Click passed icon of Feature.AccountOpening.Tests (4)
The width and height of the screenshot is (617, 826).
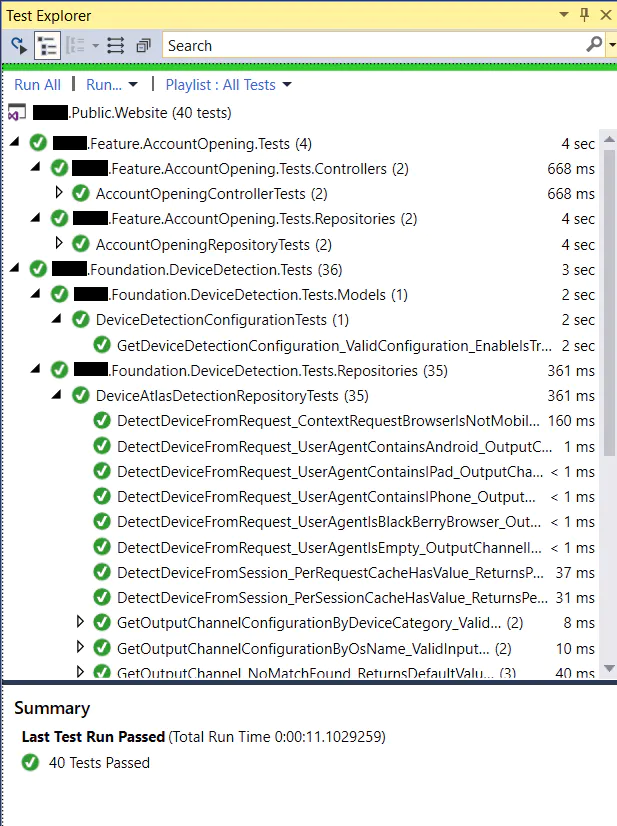(x=38, y=143)
